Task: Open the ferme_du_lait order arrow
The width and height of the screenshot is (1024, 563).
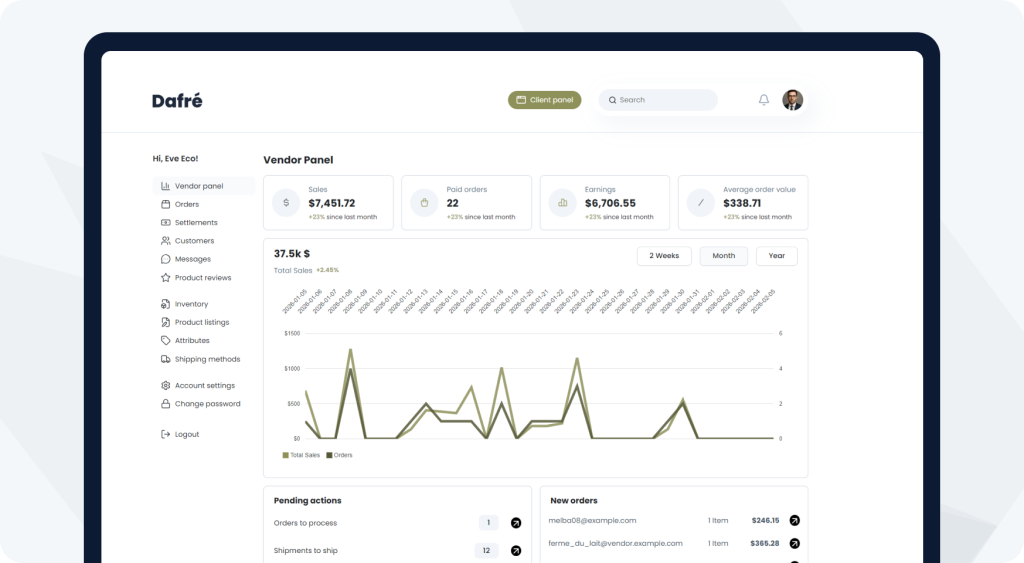Action: pyautogui.click(x=794, y=543)
